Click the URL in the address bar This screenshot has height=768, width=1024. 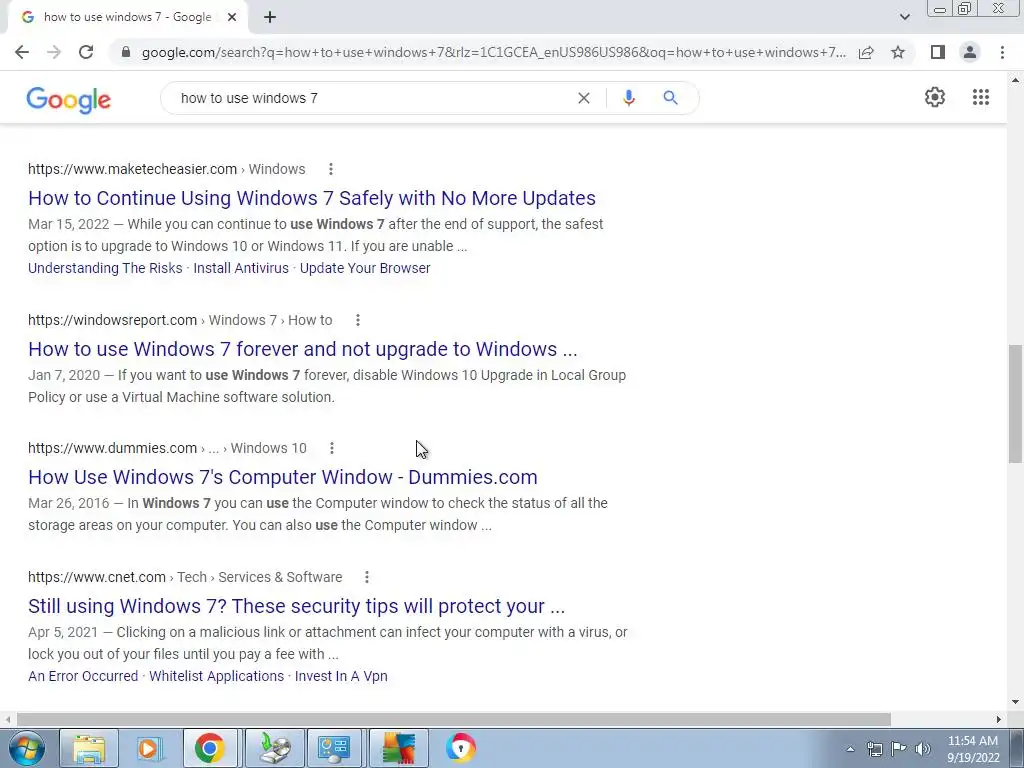tap(493, 52)
